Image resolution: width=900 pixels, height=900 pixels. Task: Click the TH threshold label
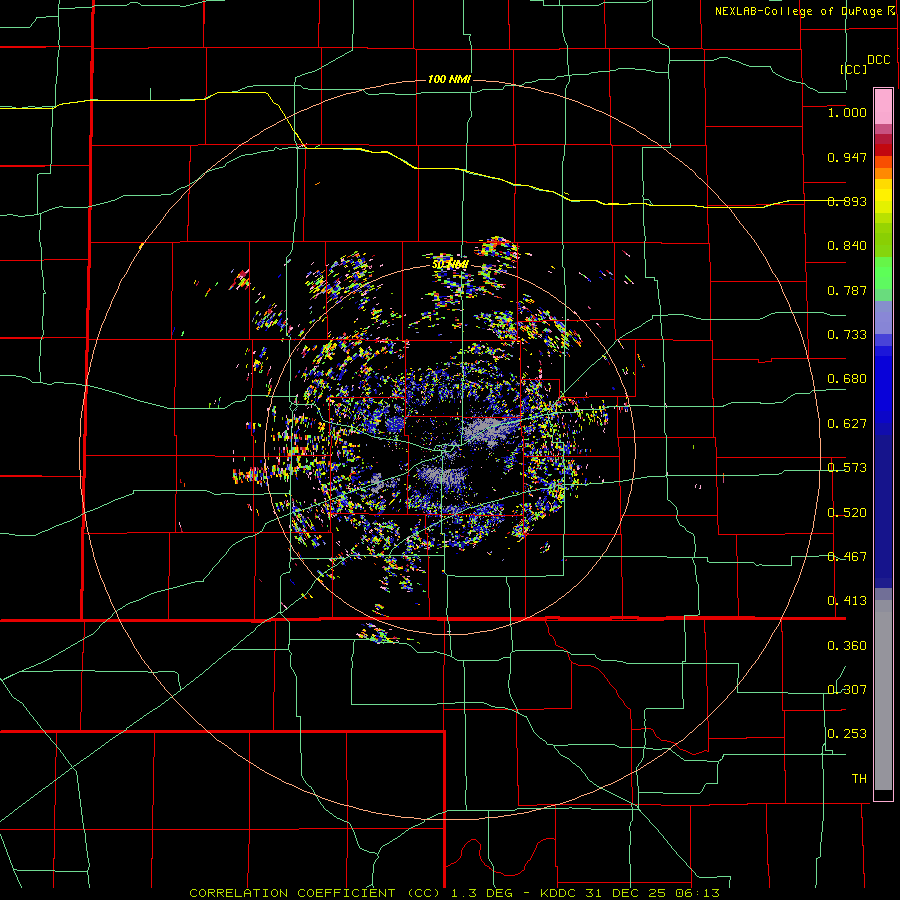(859, 779)
